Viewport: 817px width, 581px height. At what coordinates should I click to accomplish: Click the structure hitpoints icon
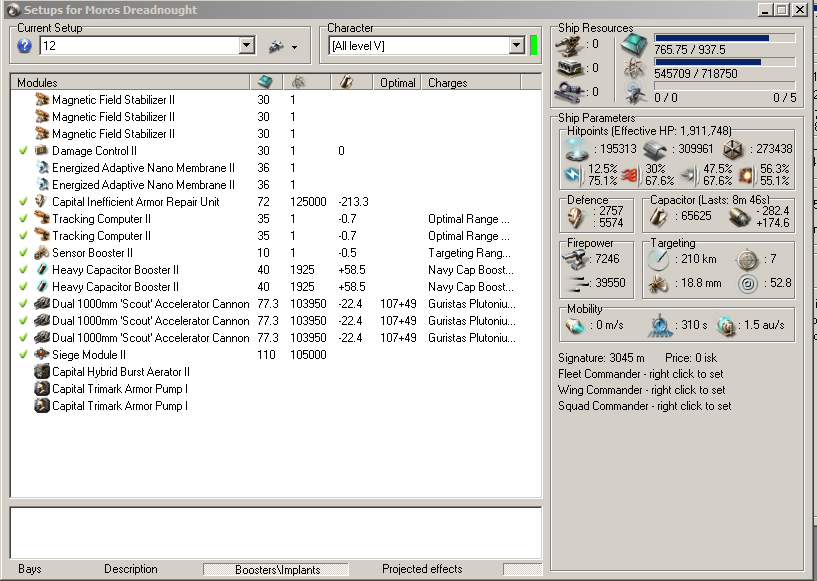(x=733, y=150)
